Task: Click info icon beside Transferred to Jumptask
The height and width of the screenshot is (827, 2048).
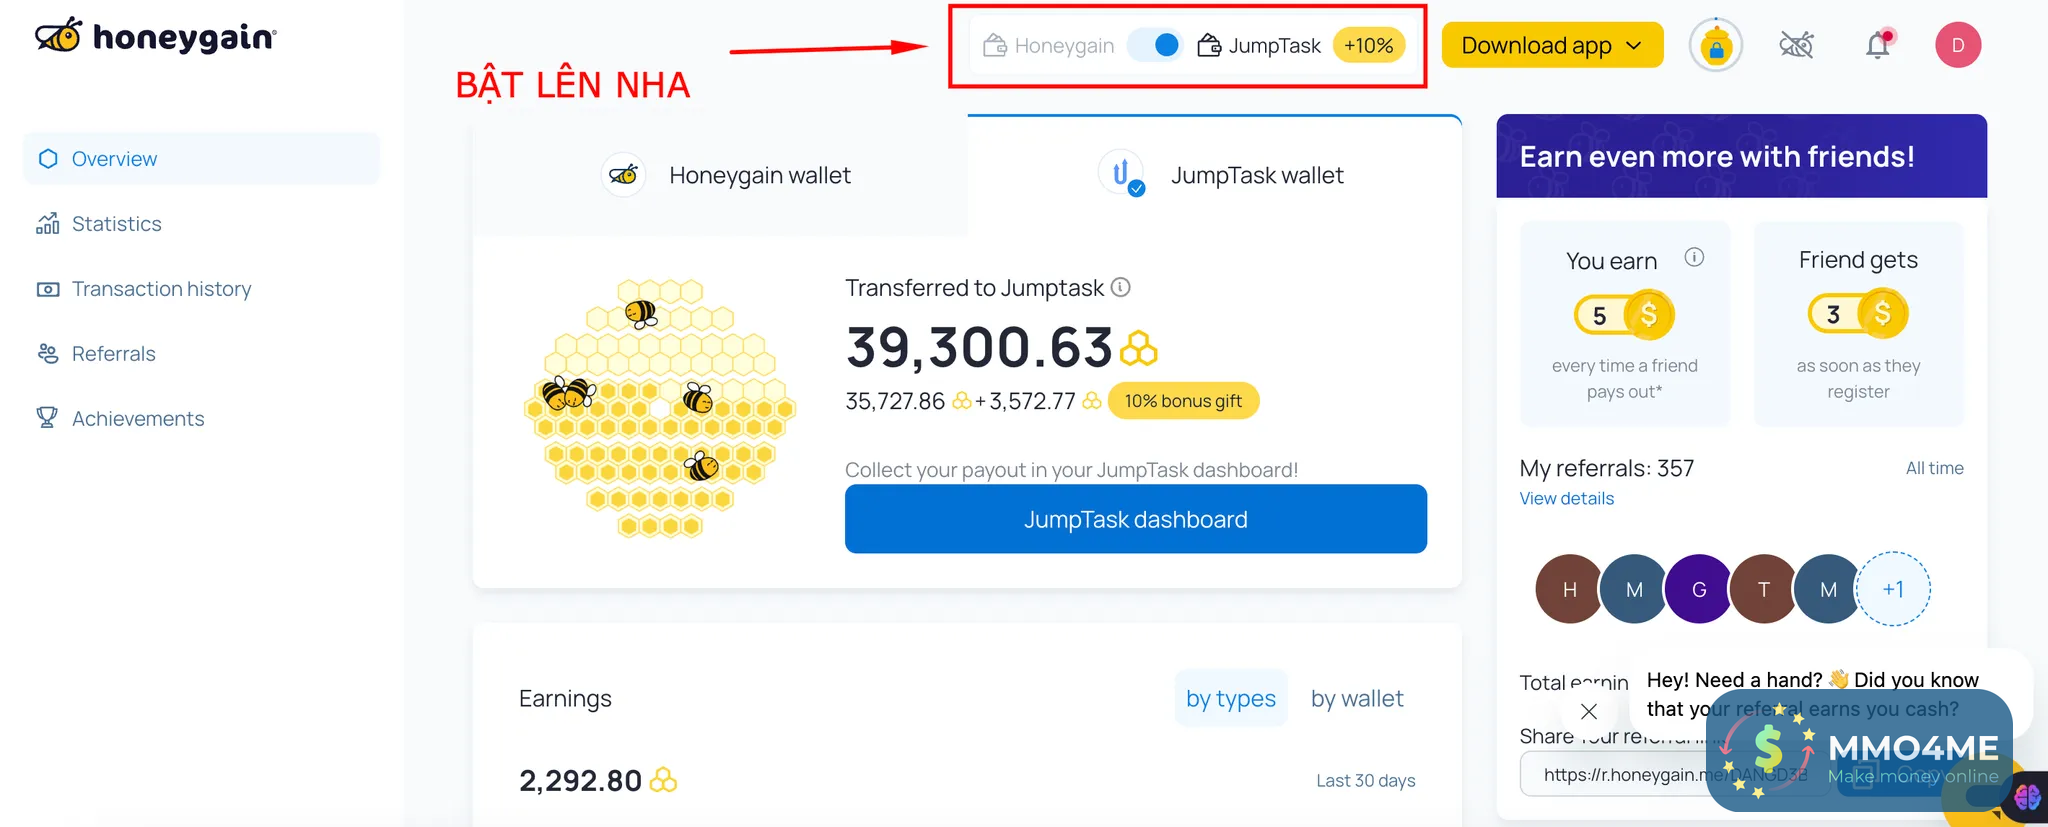Action: pyautogui.click(x=1121, y=288)
